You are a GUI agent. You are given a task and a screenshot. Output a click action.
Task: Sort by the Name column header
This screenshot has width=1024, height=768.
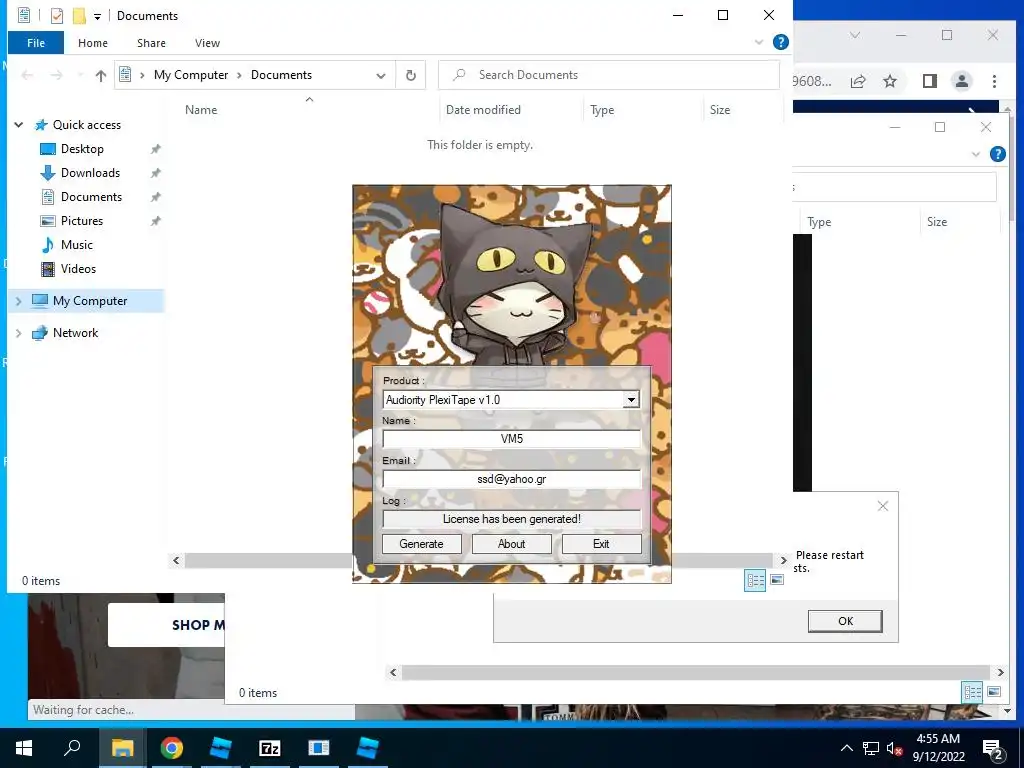(200, 110)
